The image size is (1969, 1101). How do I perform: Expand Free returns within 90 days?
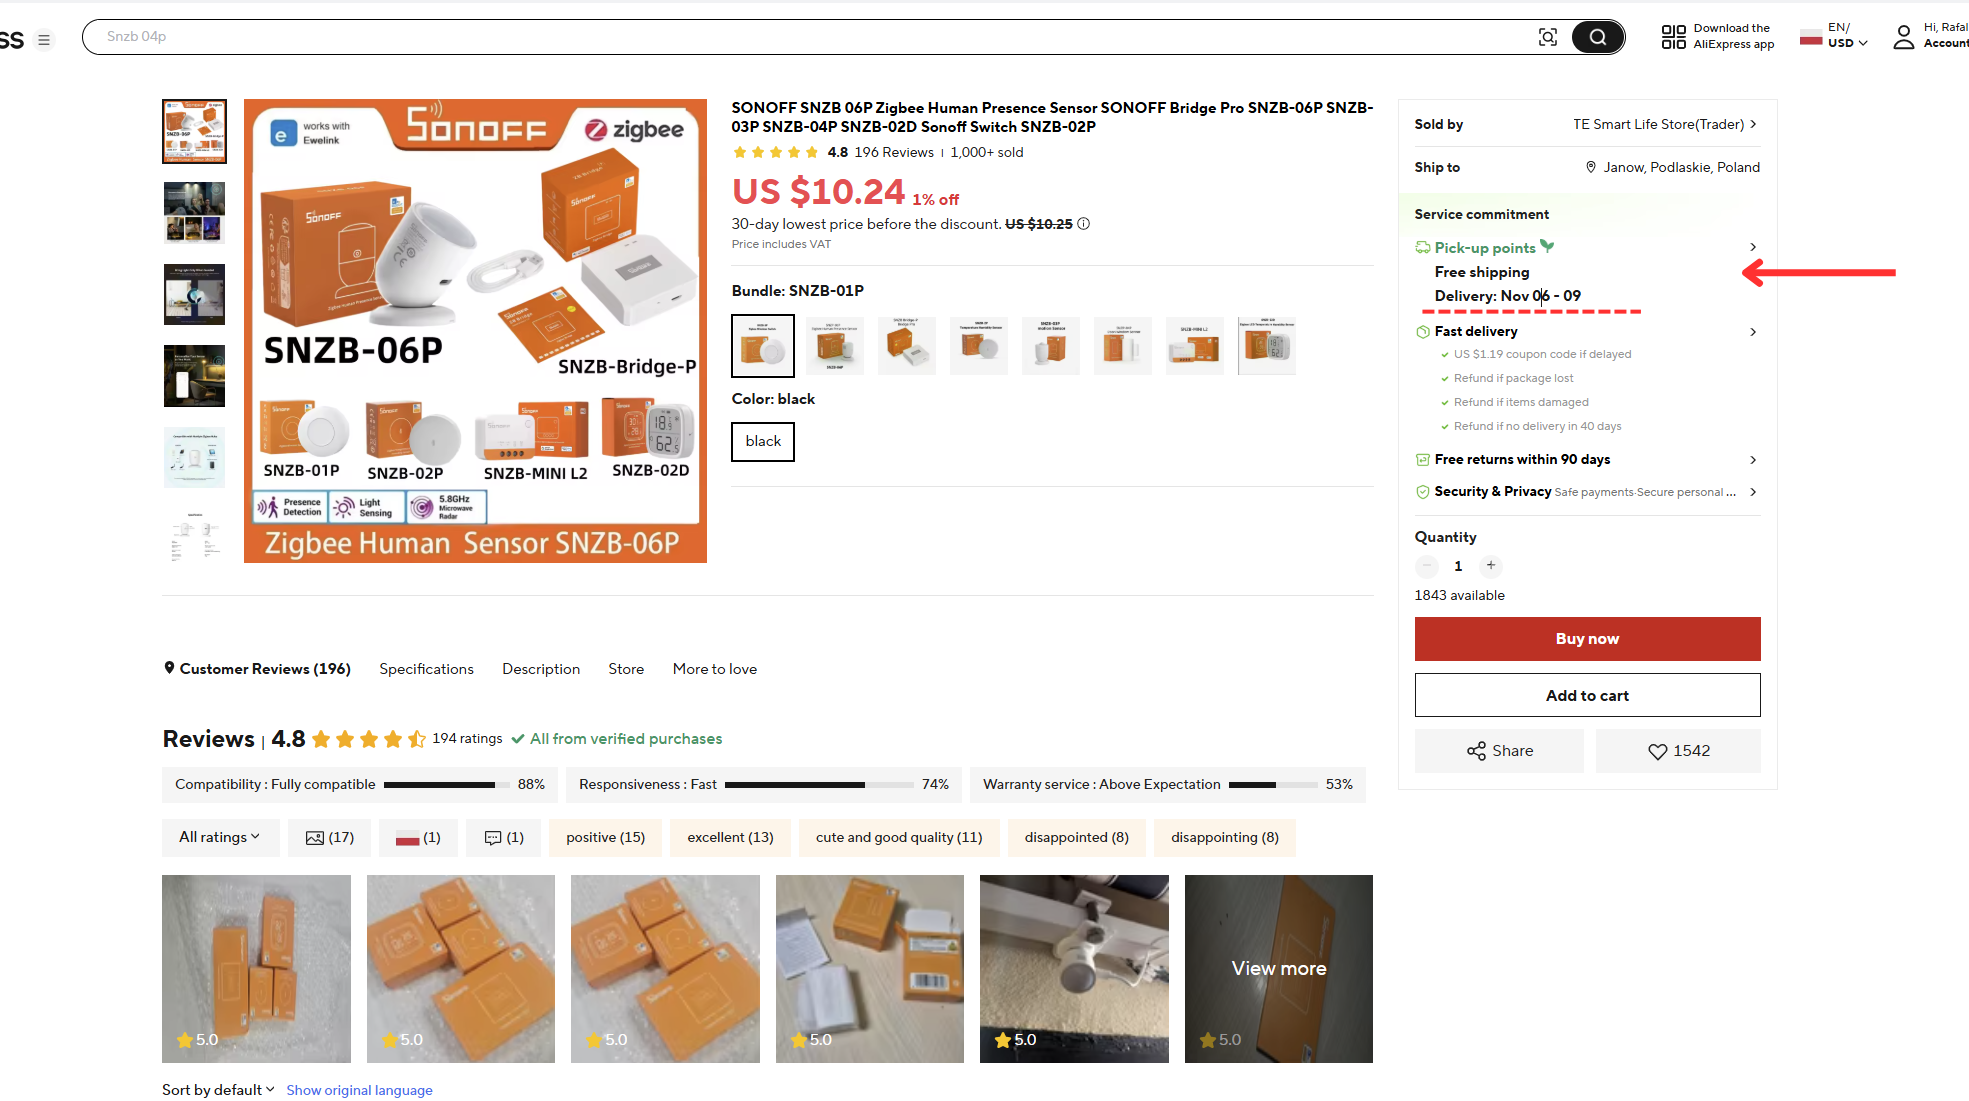[1587, 460]
